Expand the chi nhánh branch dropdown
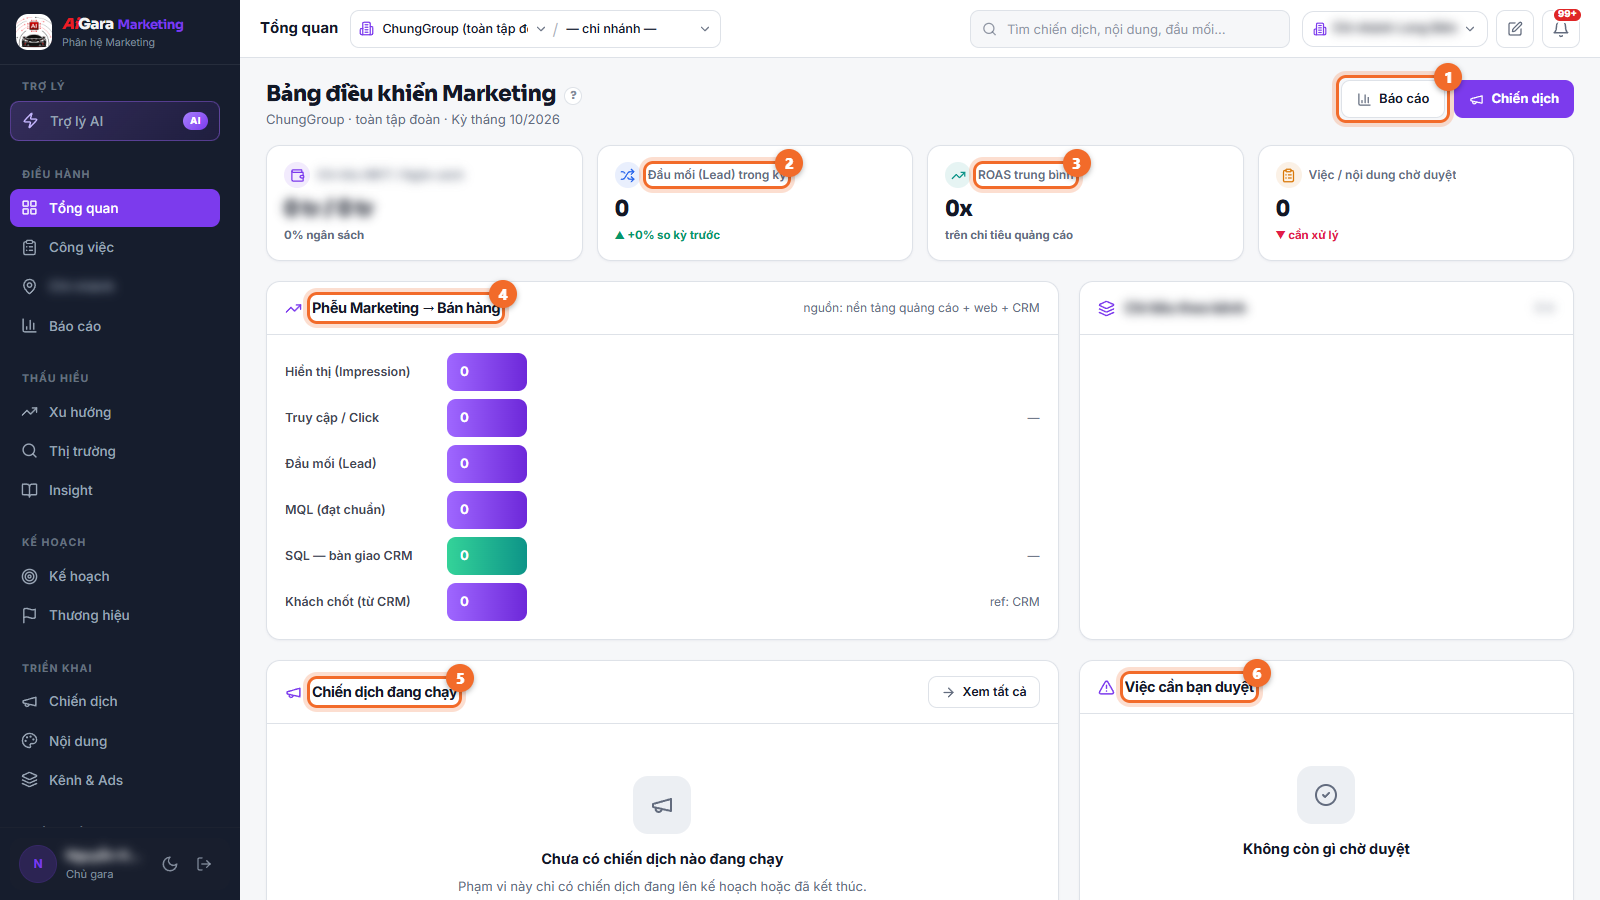Image resolution: width=1600 pixels, height=900 pixels. (638, 29)
